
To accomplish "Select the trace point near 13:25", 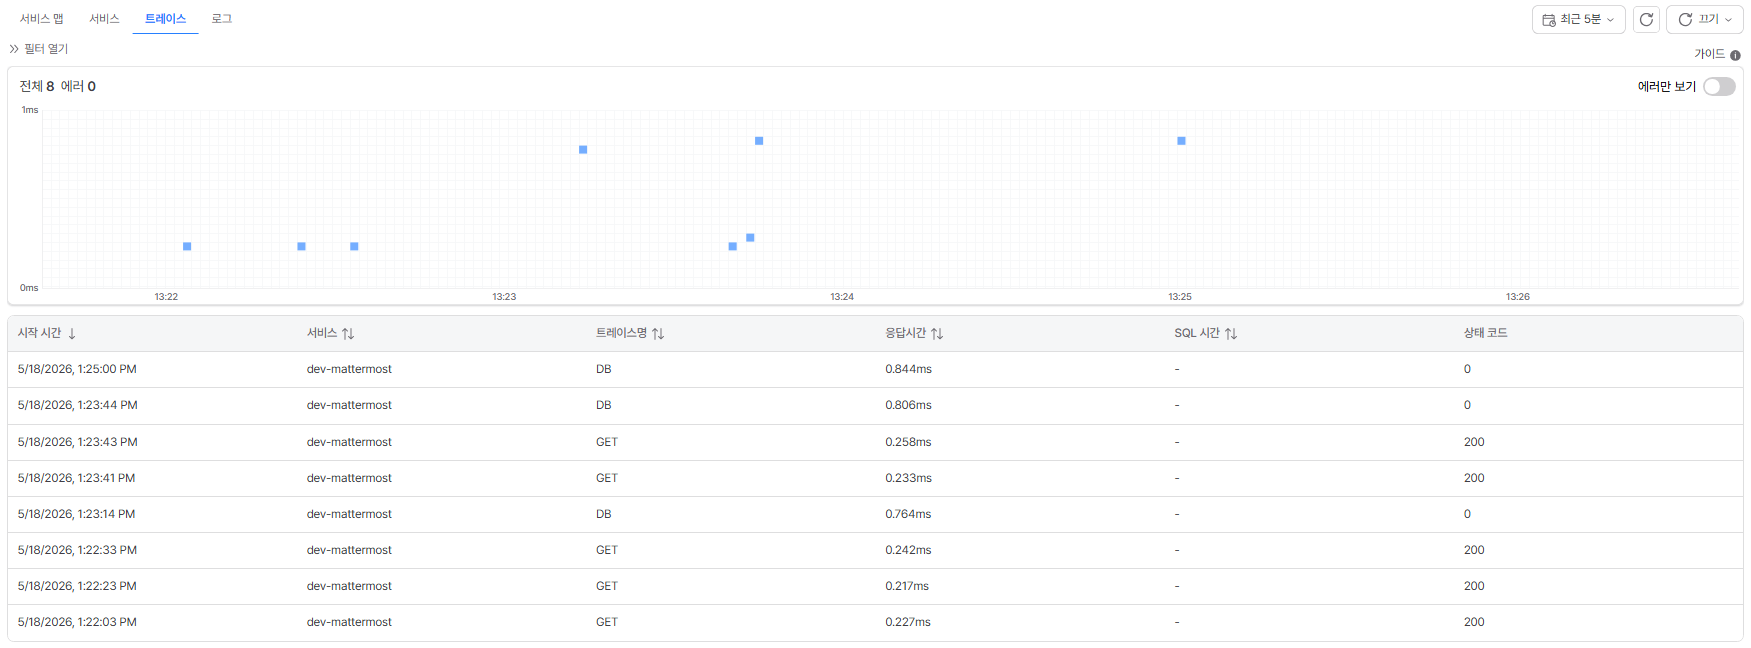I will 1181,141.
